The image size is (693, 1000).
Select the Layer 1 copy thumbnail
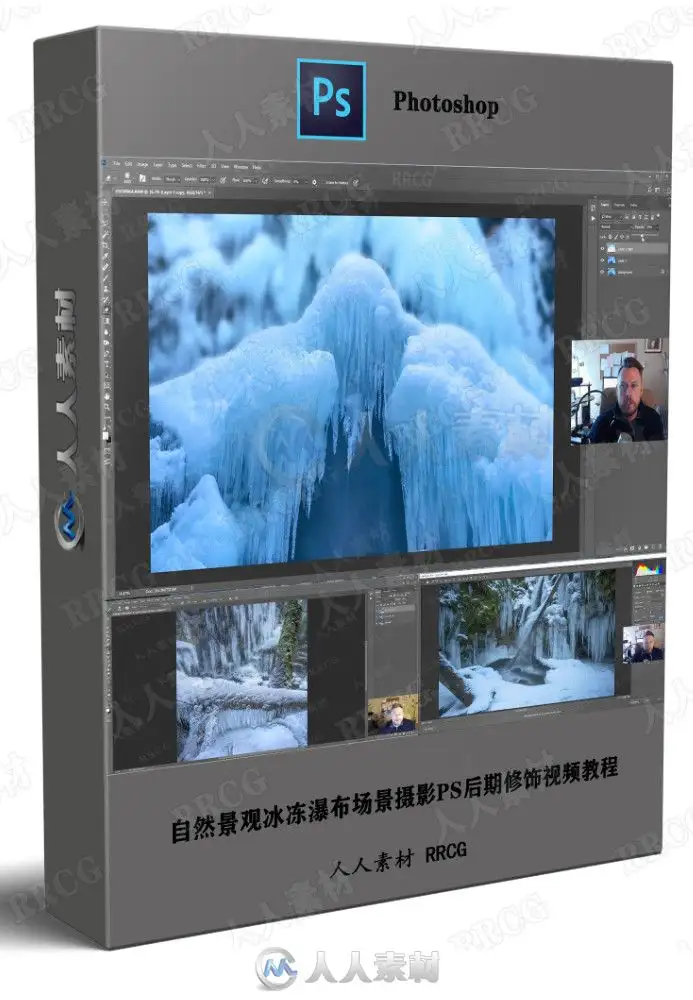(x=611, y=248)
